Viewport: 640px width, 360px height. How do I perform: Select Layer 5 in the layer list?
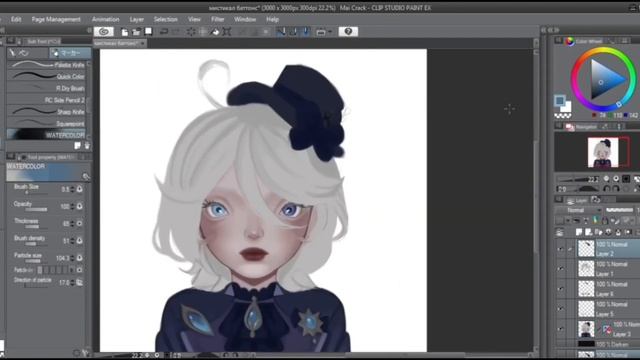click(608, 309)
